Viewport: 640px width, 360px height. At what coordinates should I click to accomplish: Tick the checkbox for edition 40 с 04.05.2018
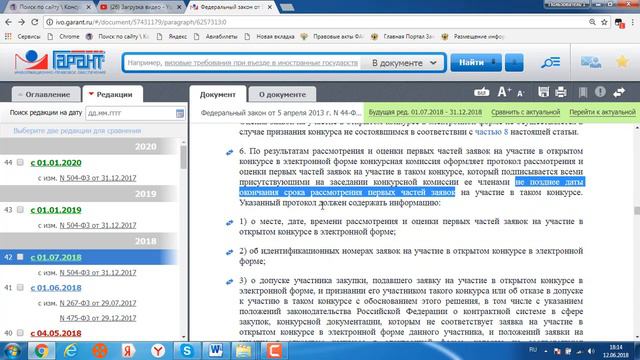[x=20, y=333]
